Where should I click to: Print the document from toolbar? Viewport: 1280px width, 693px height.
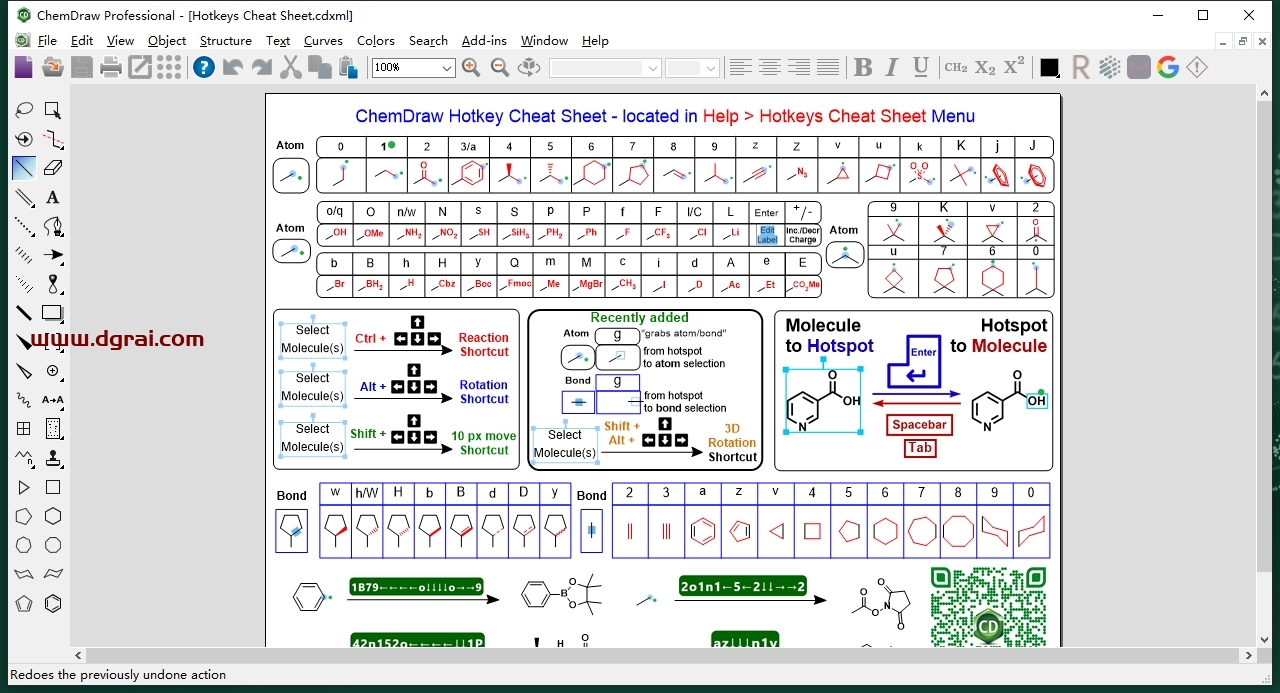click(111, 67)
